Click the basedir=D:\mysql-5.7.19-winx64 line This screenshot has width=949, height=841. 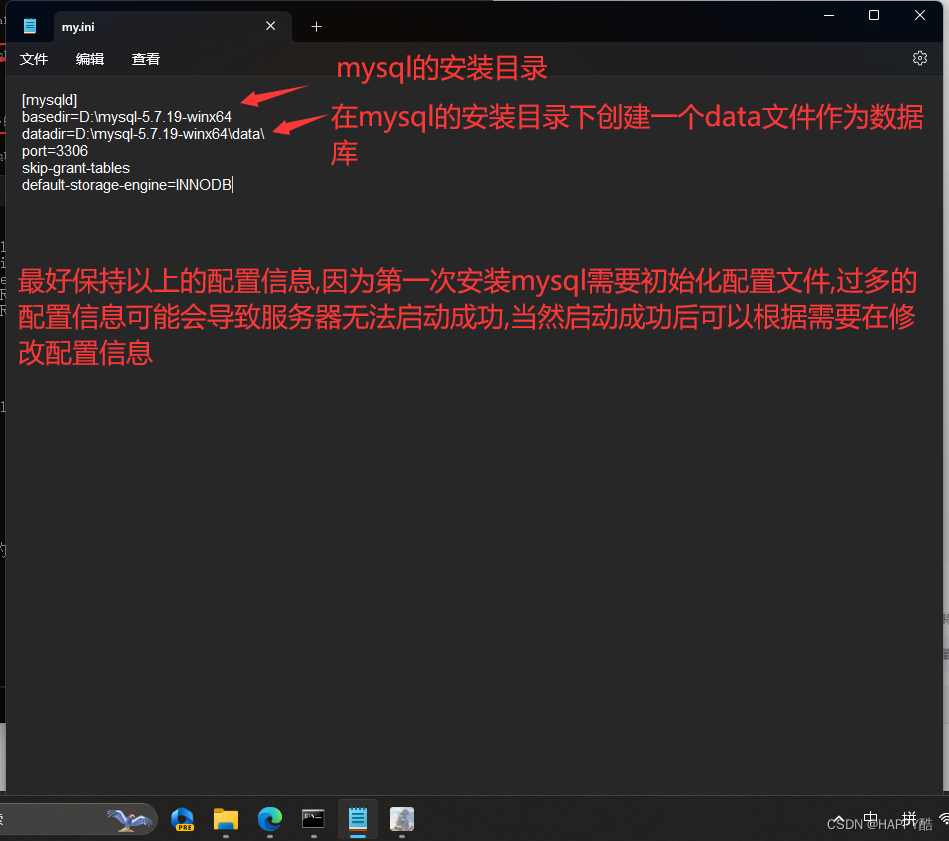[127, 117]
